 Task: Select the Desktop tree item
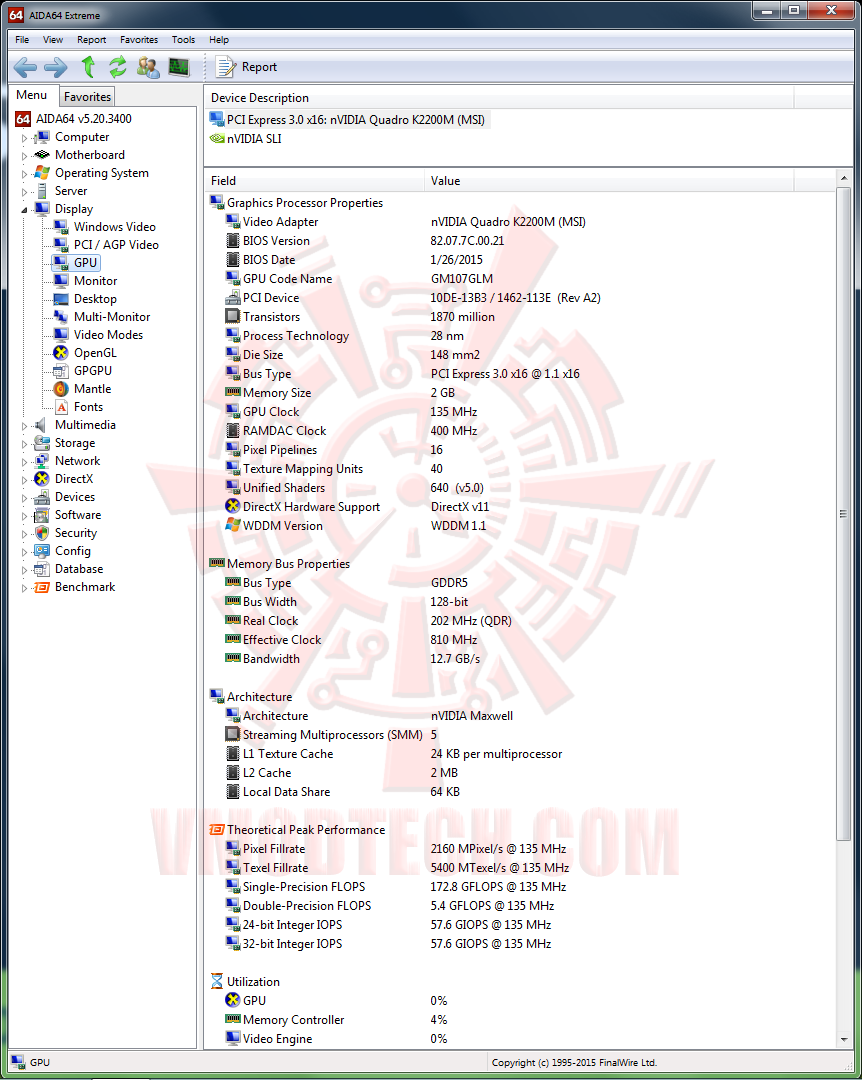[x=95, y=298]
